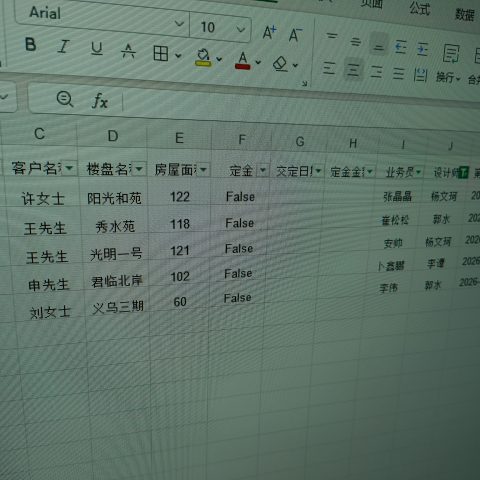Viewport: 480px width, 480px height.
Task: Select the highlighted center align icon
Action: click(x=353, y=69)
